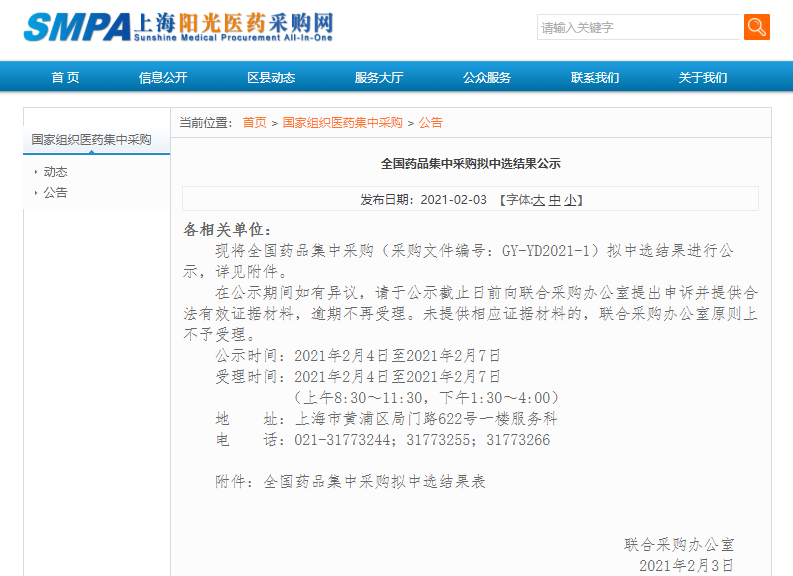Open the SMPA site logo

coord(179,27)
